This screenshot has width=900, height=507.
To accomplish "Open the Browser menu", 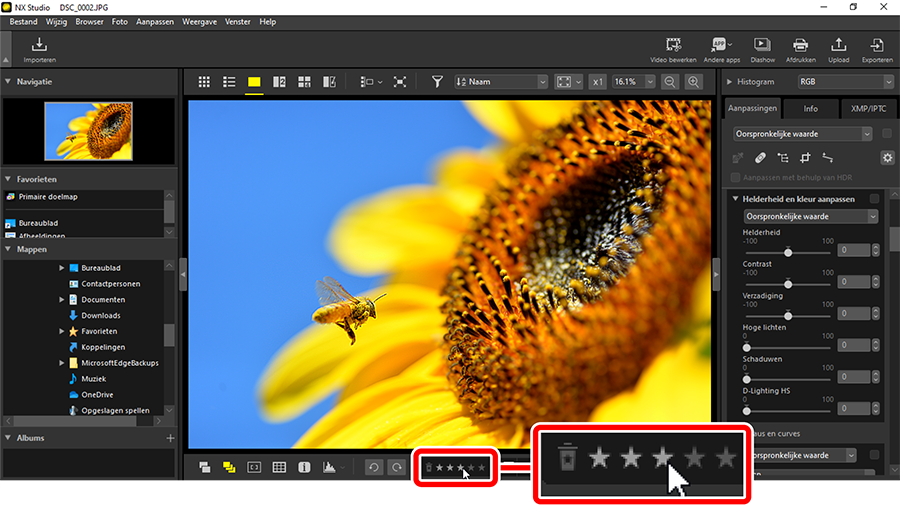I will click(90, 22).
